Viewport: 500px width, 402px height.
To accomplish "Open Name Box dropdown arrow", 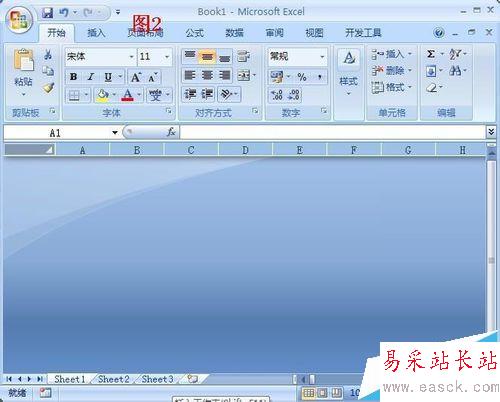I will [x=115, y=133].
